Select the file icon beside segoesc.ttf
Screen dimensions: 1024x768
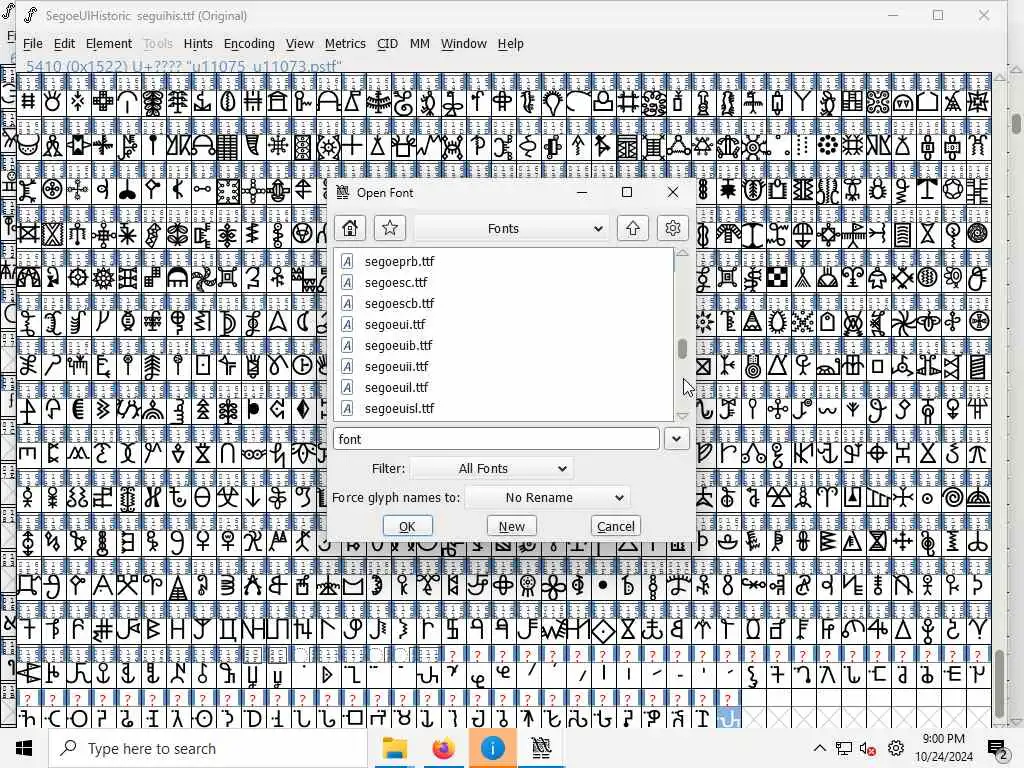(x=347, y=282)
